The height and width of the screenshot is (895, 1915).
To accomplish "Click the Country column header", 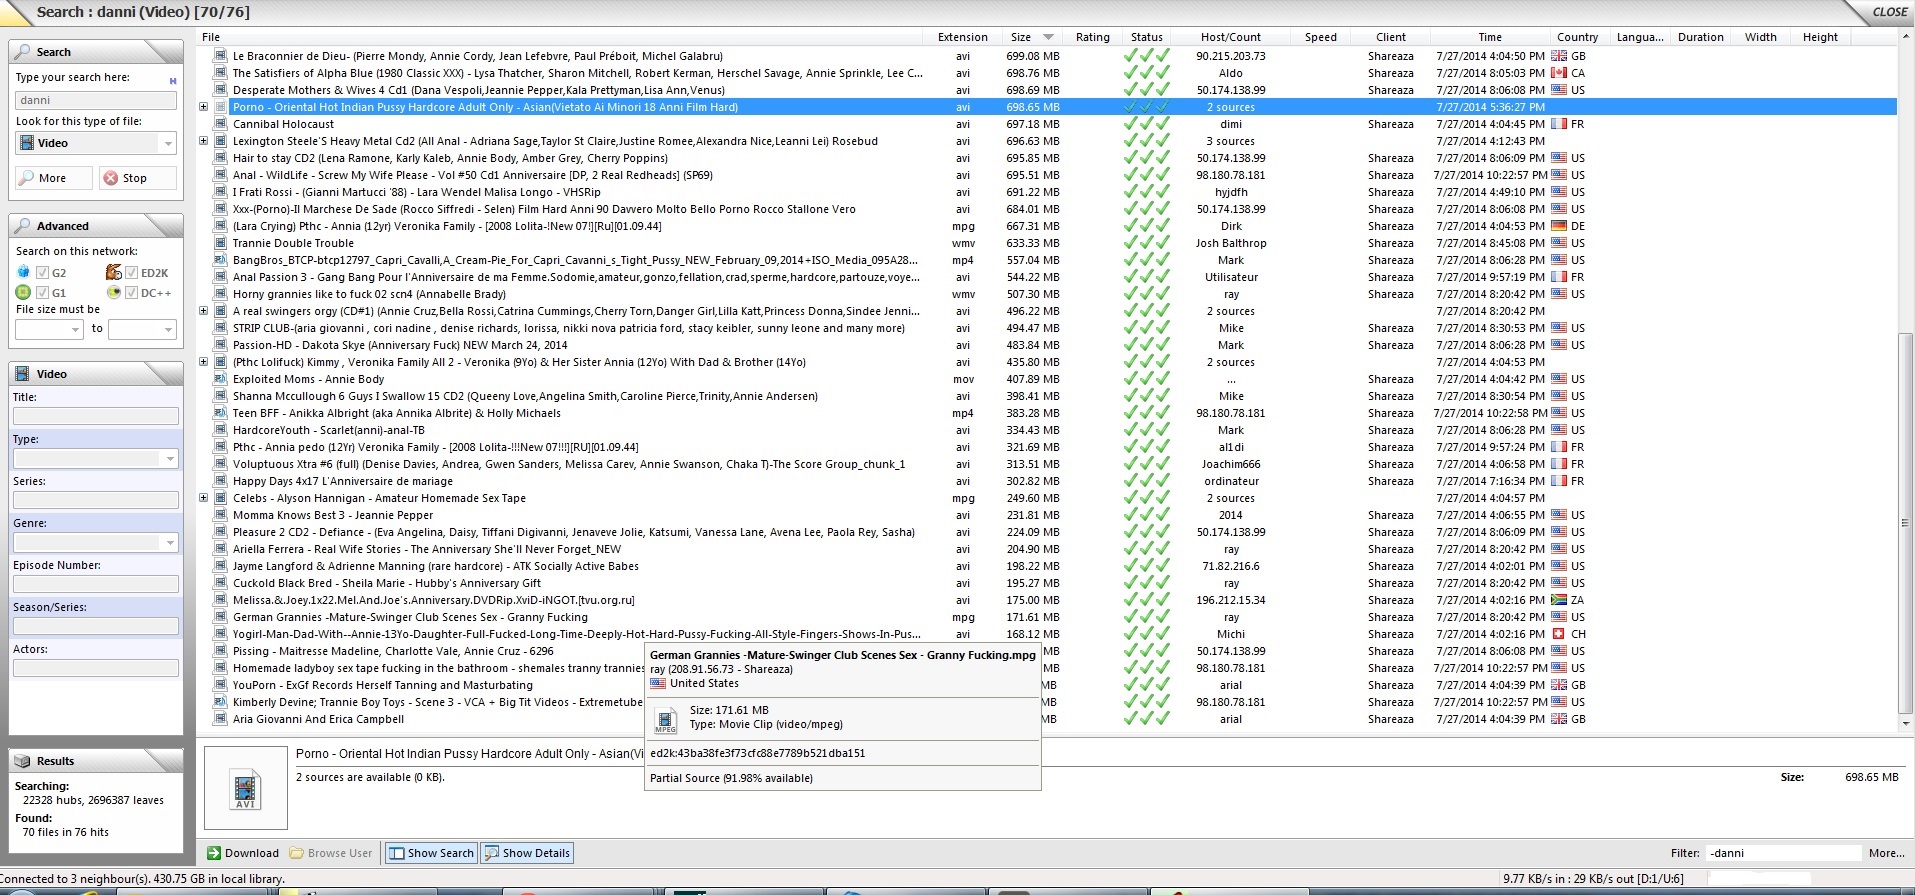I will click(x=1577, y=37).
